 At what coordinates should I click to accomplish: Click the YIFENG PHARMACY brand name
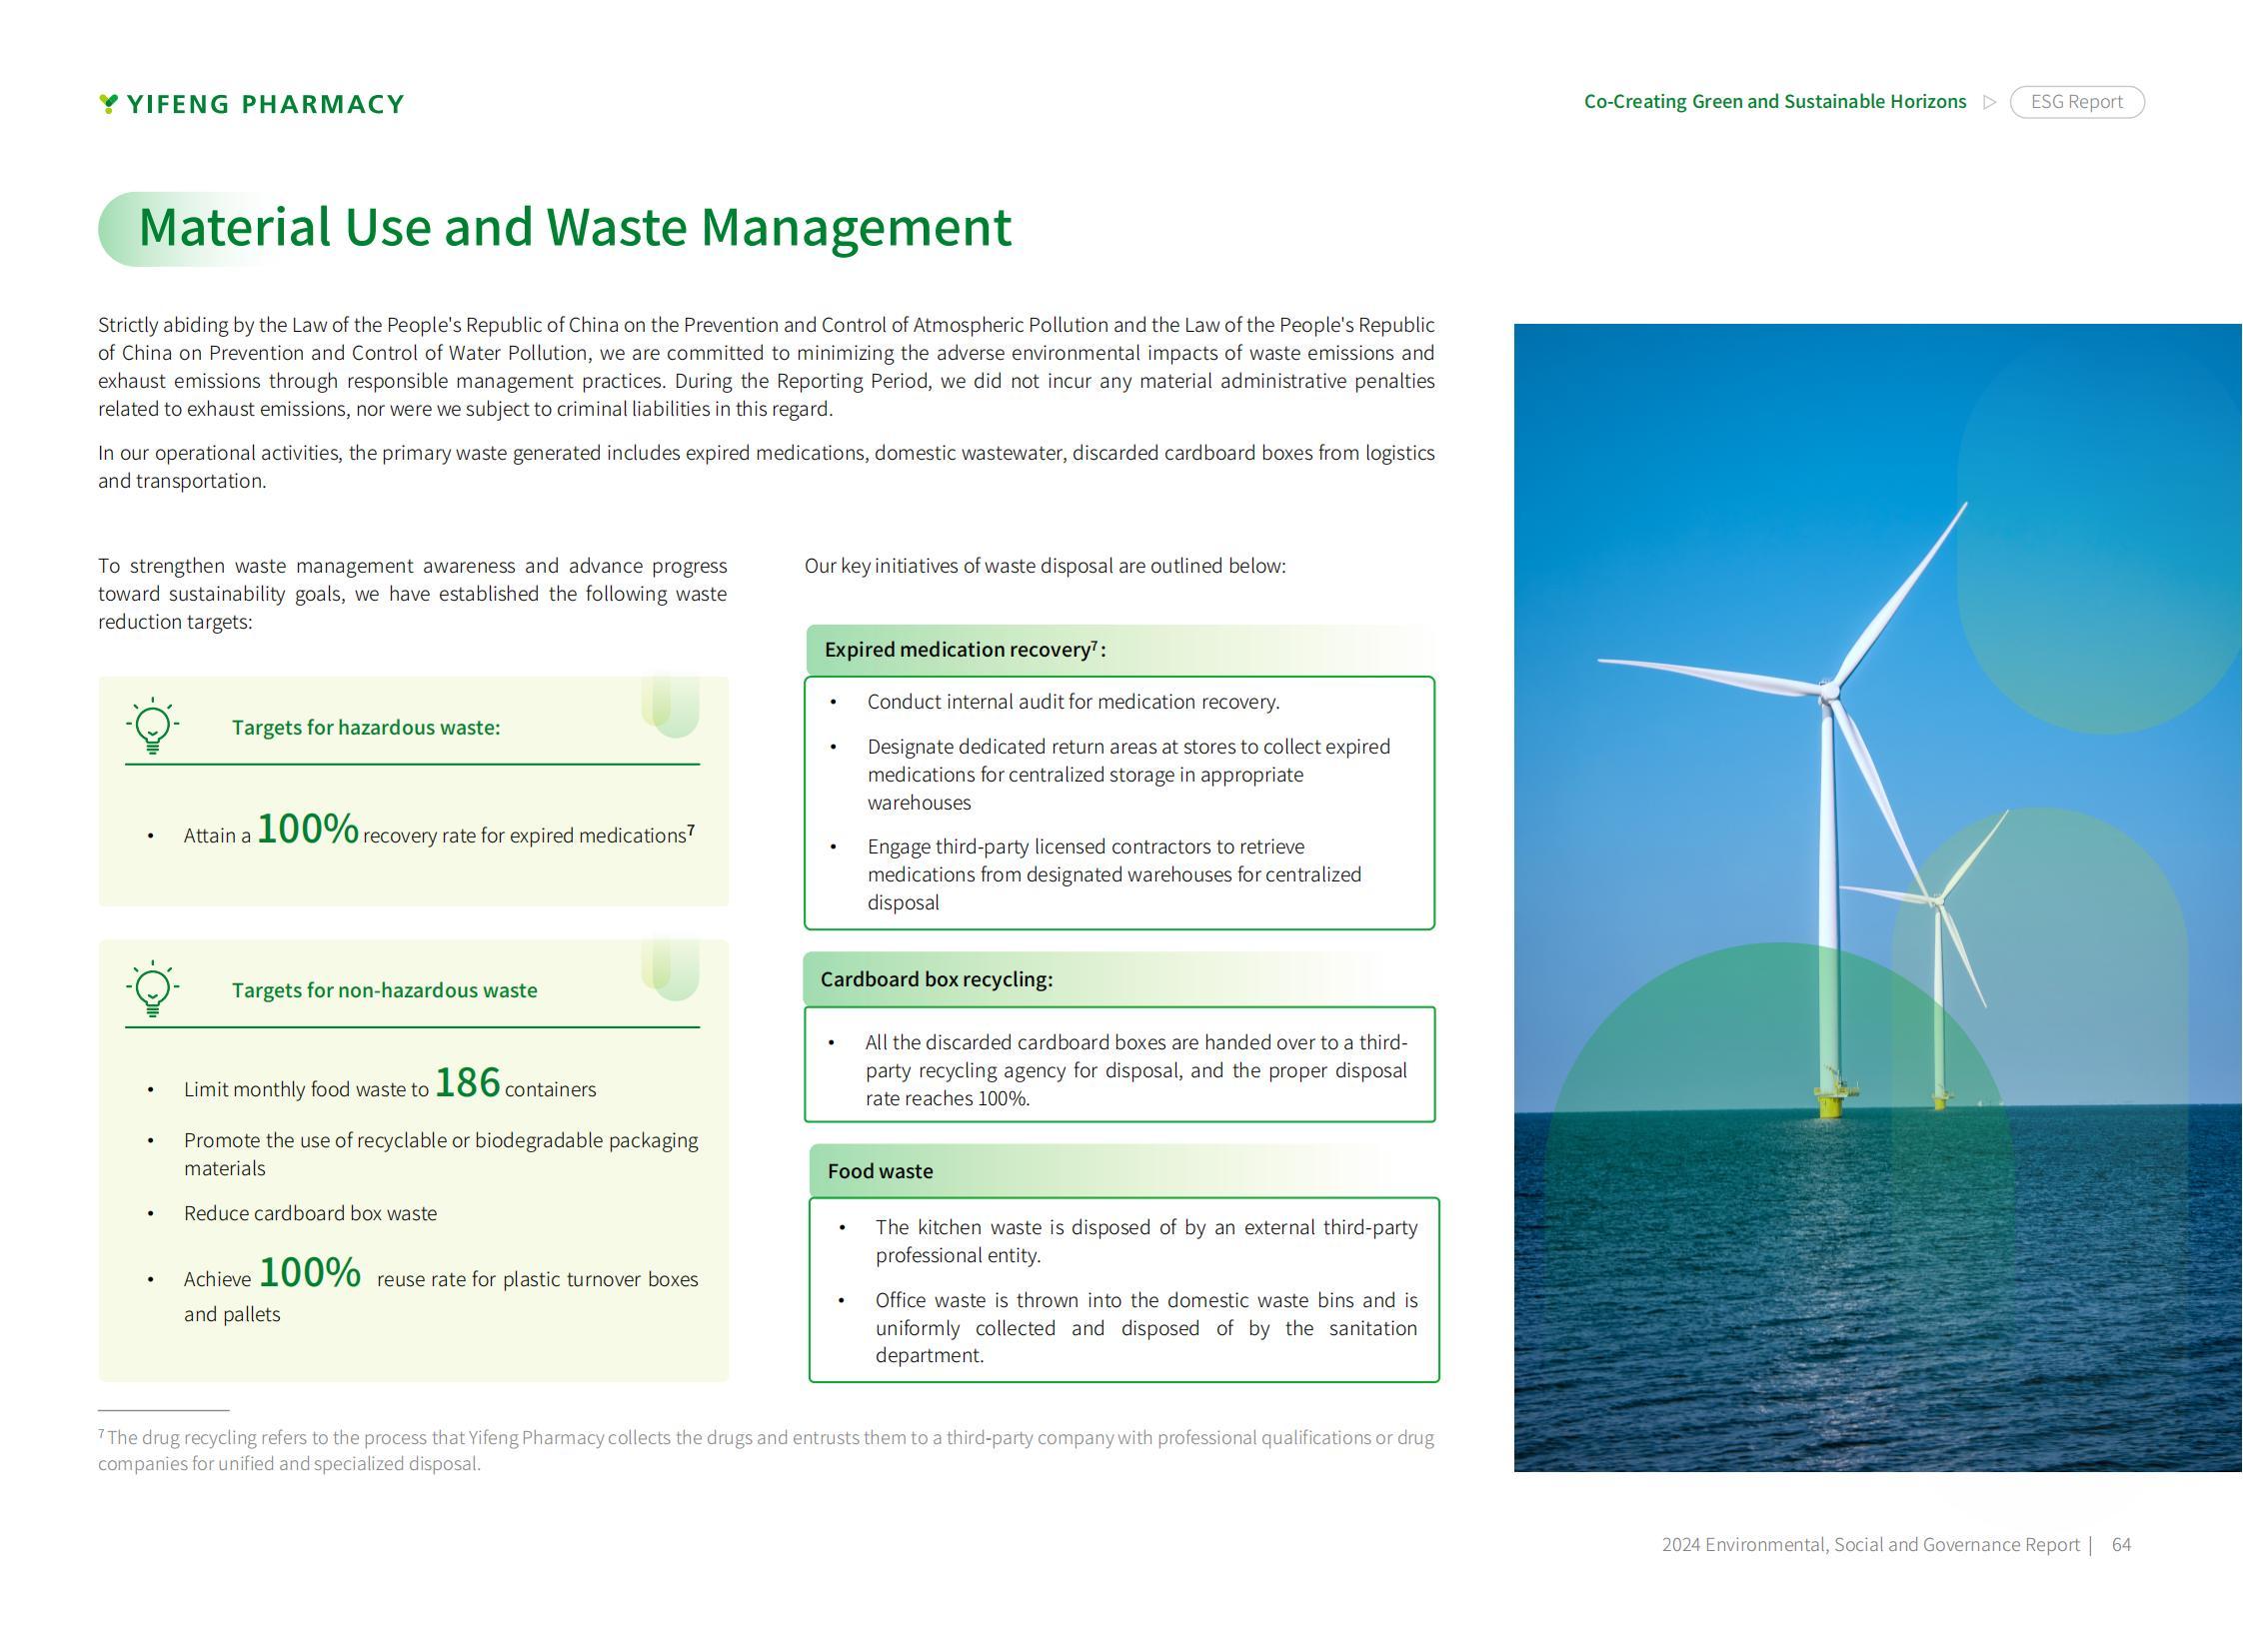(x=266, y=104)
